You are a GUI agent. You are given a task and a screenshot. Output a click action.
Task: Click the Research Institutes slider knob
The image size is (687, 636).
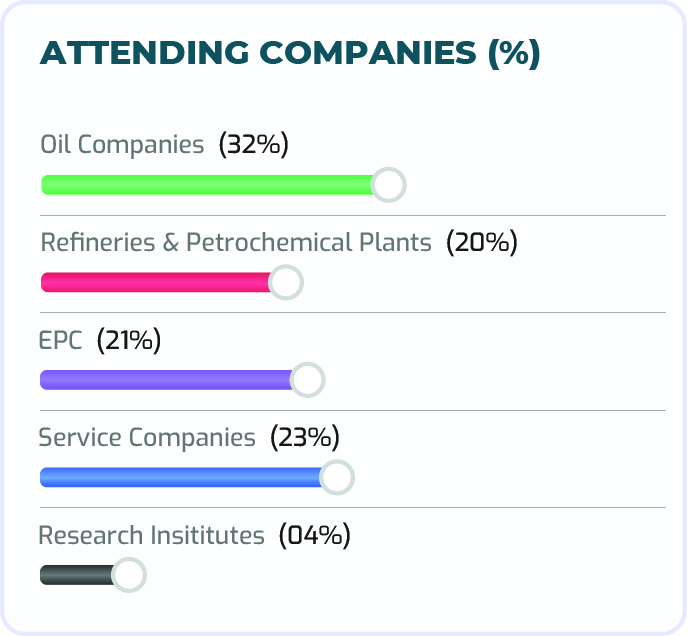(128, 575)
